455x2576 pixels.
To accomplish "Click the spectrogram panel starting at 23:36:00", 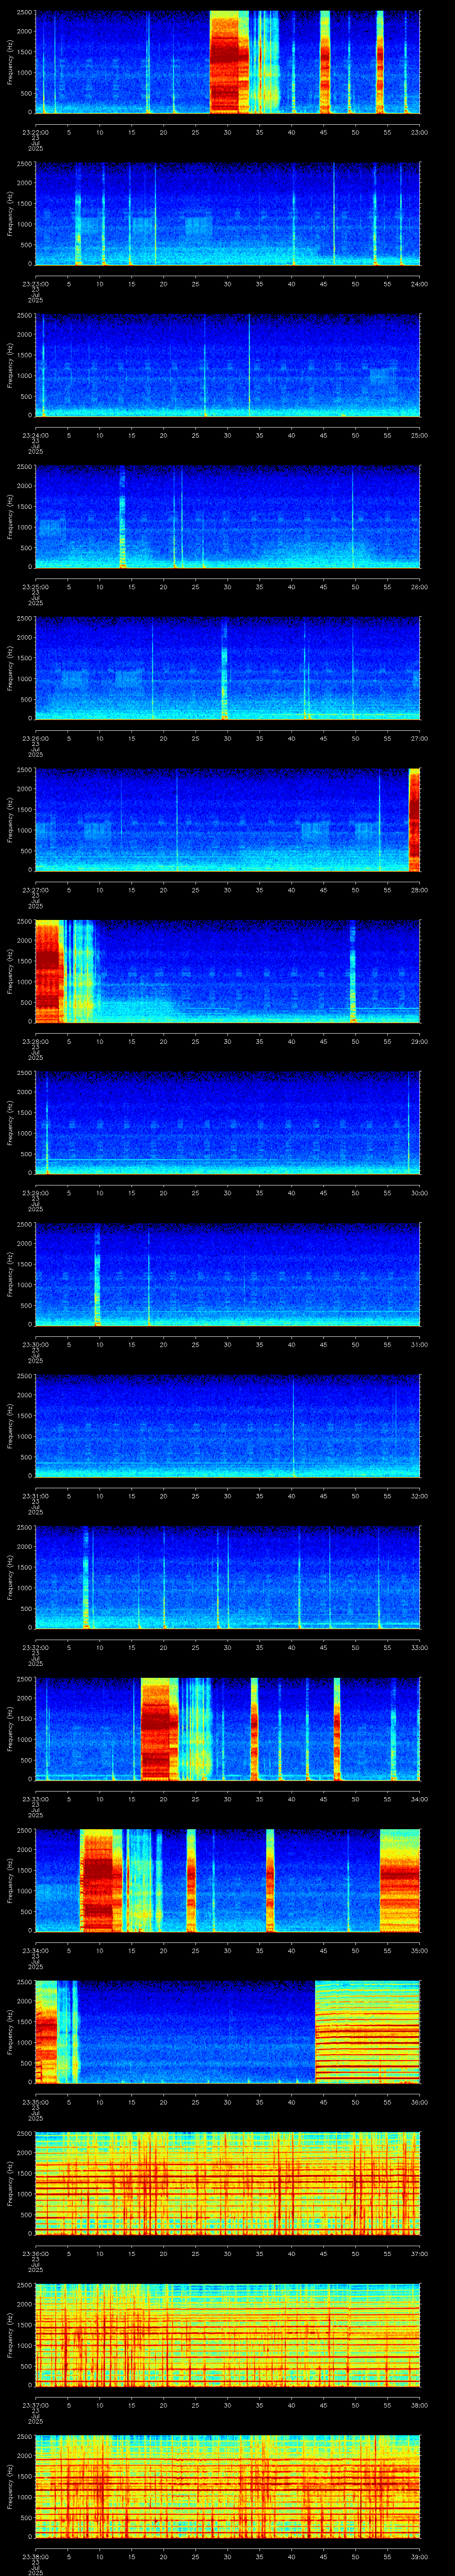I will coord(228,2183).
